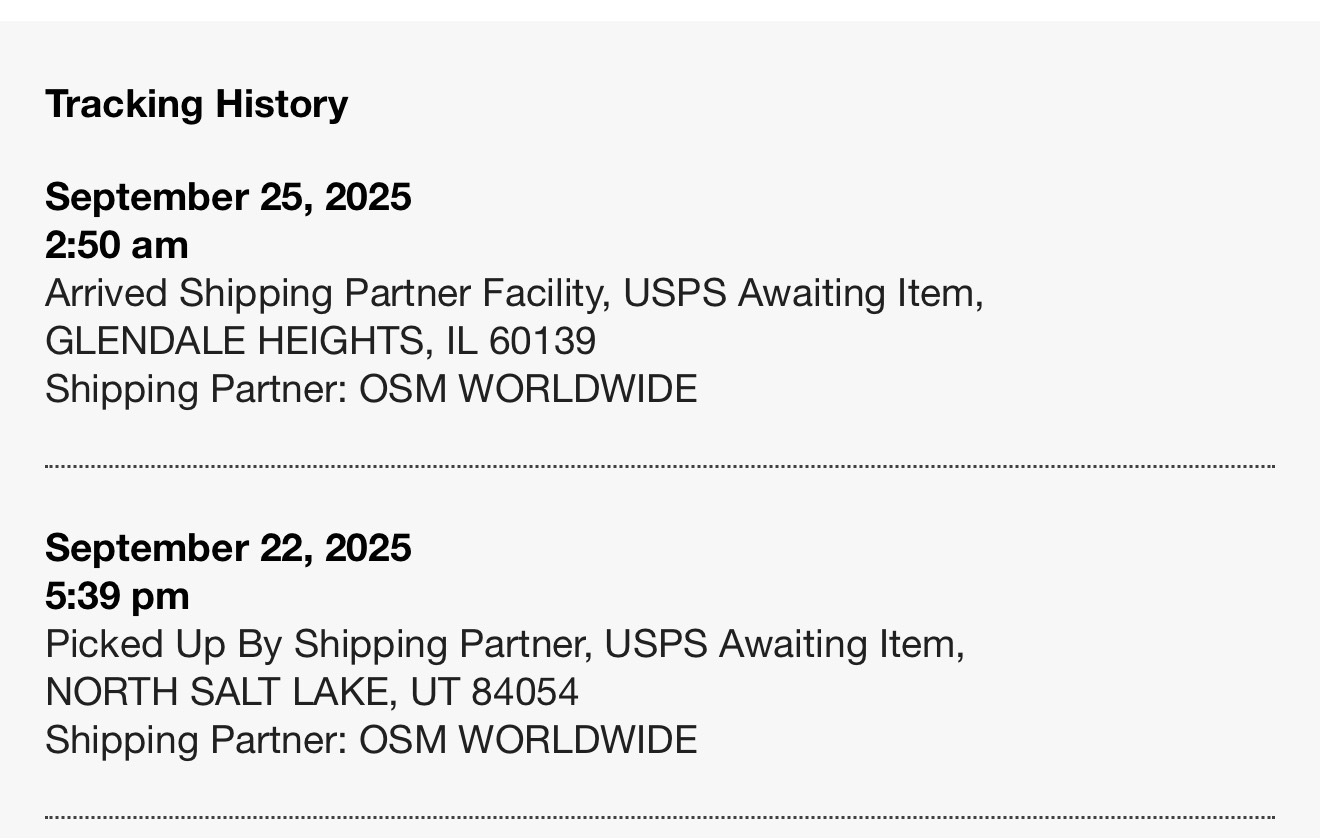Viewport: 1320px width, 838px height.
Task: Select USPS Awaiting Item in September 22 entry
Action: [782, 644]
